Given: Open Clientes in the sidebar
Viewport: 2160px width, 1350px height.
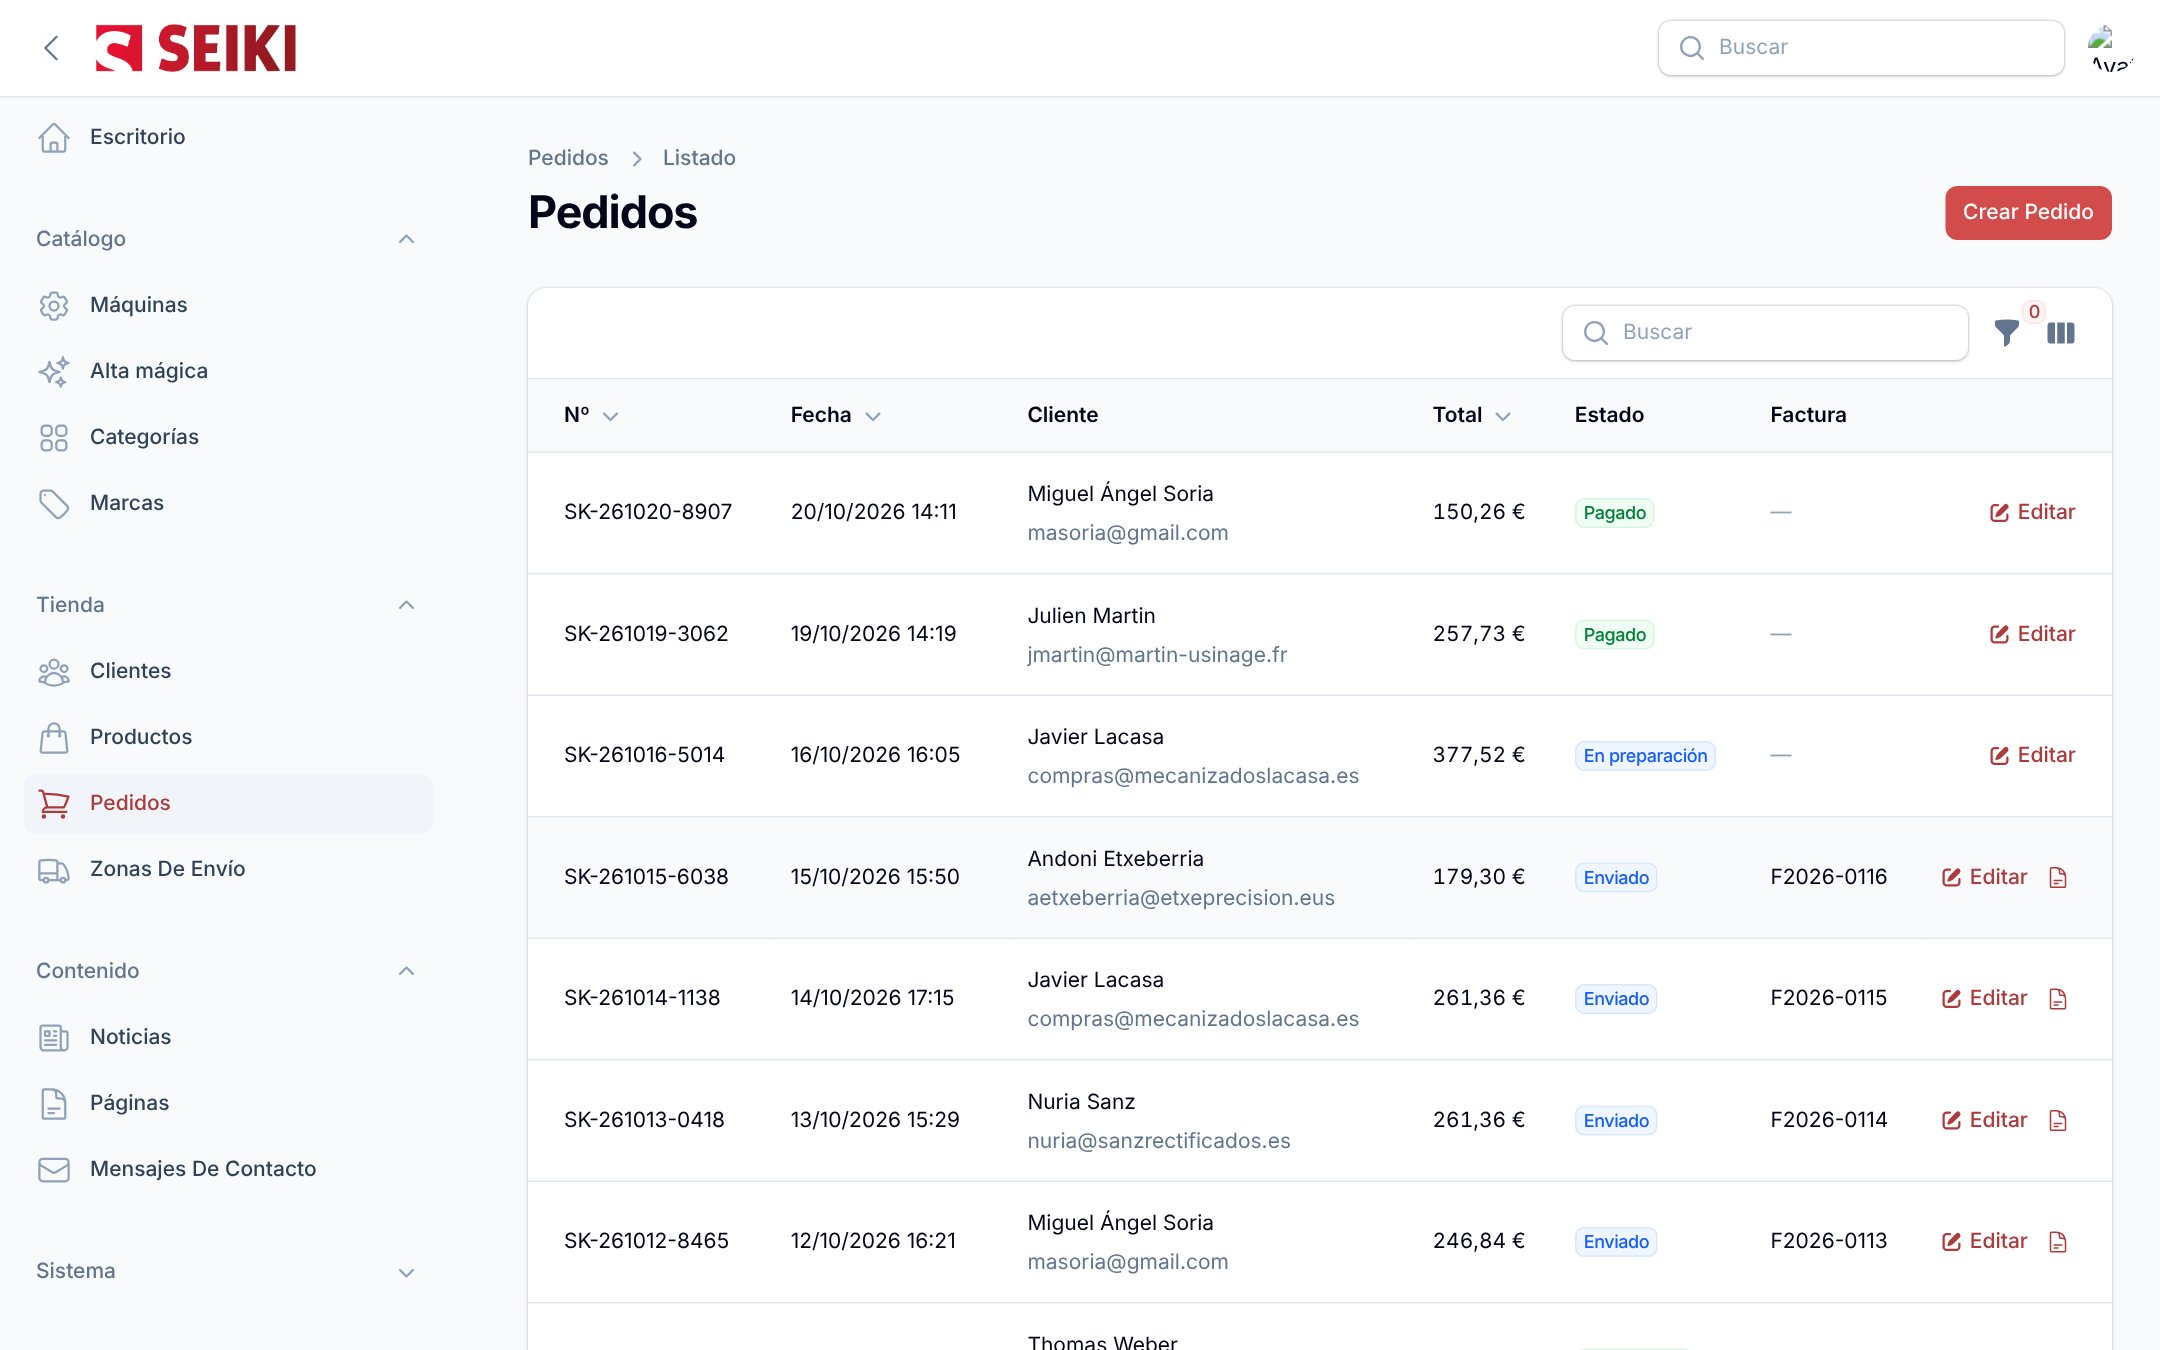Looking at the screenshot, I should 229,671.
